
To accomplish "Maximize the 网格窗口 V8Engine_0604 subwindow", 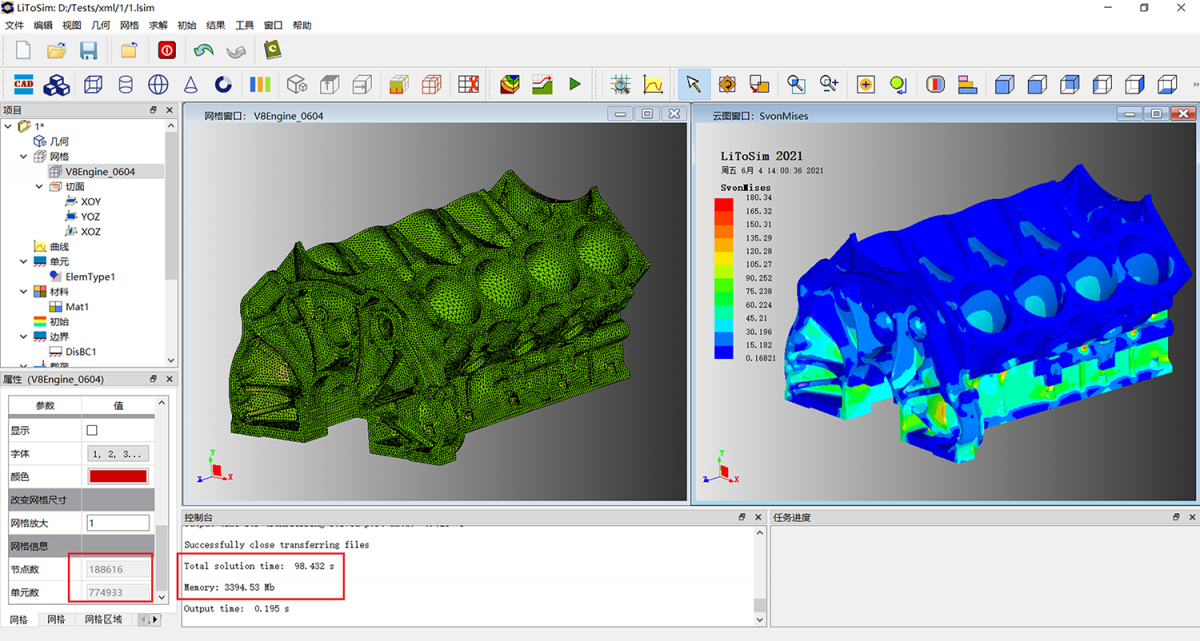I will (x=648, y=114).
